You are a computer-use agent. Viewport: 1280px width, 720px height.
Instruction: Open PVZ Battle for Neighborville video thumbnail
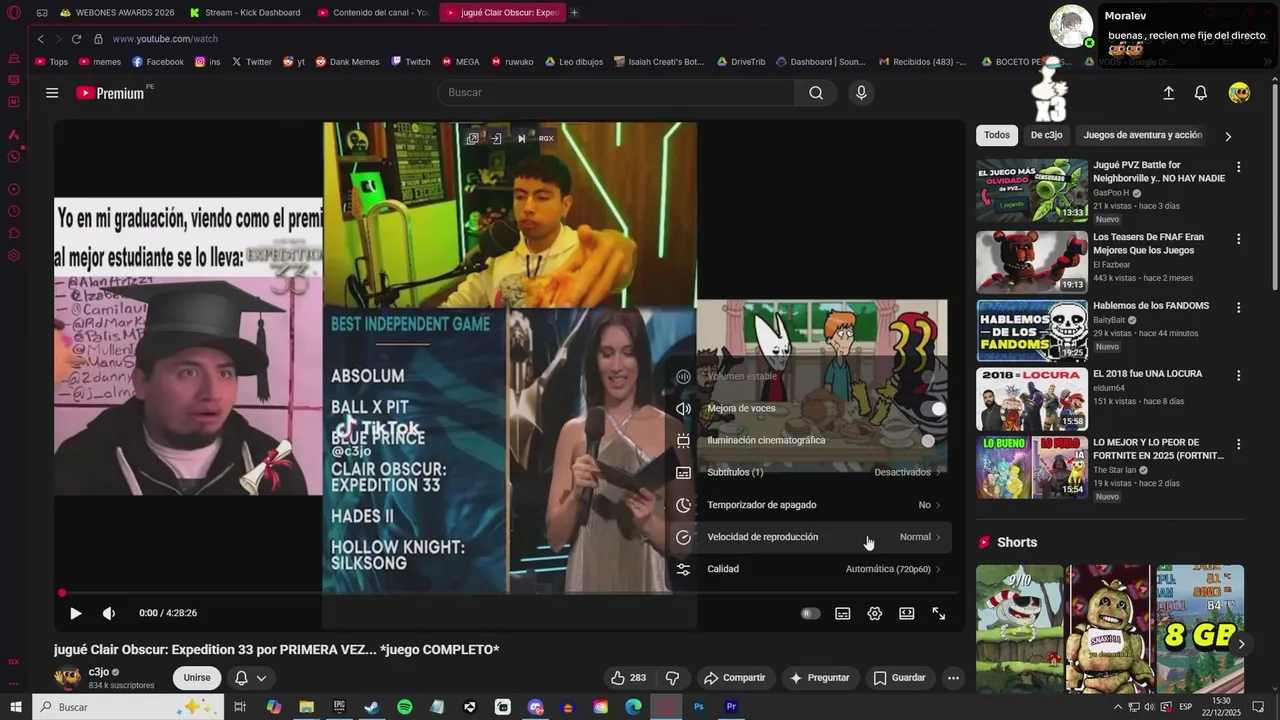click(1032, 190)
